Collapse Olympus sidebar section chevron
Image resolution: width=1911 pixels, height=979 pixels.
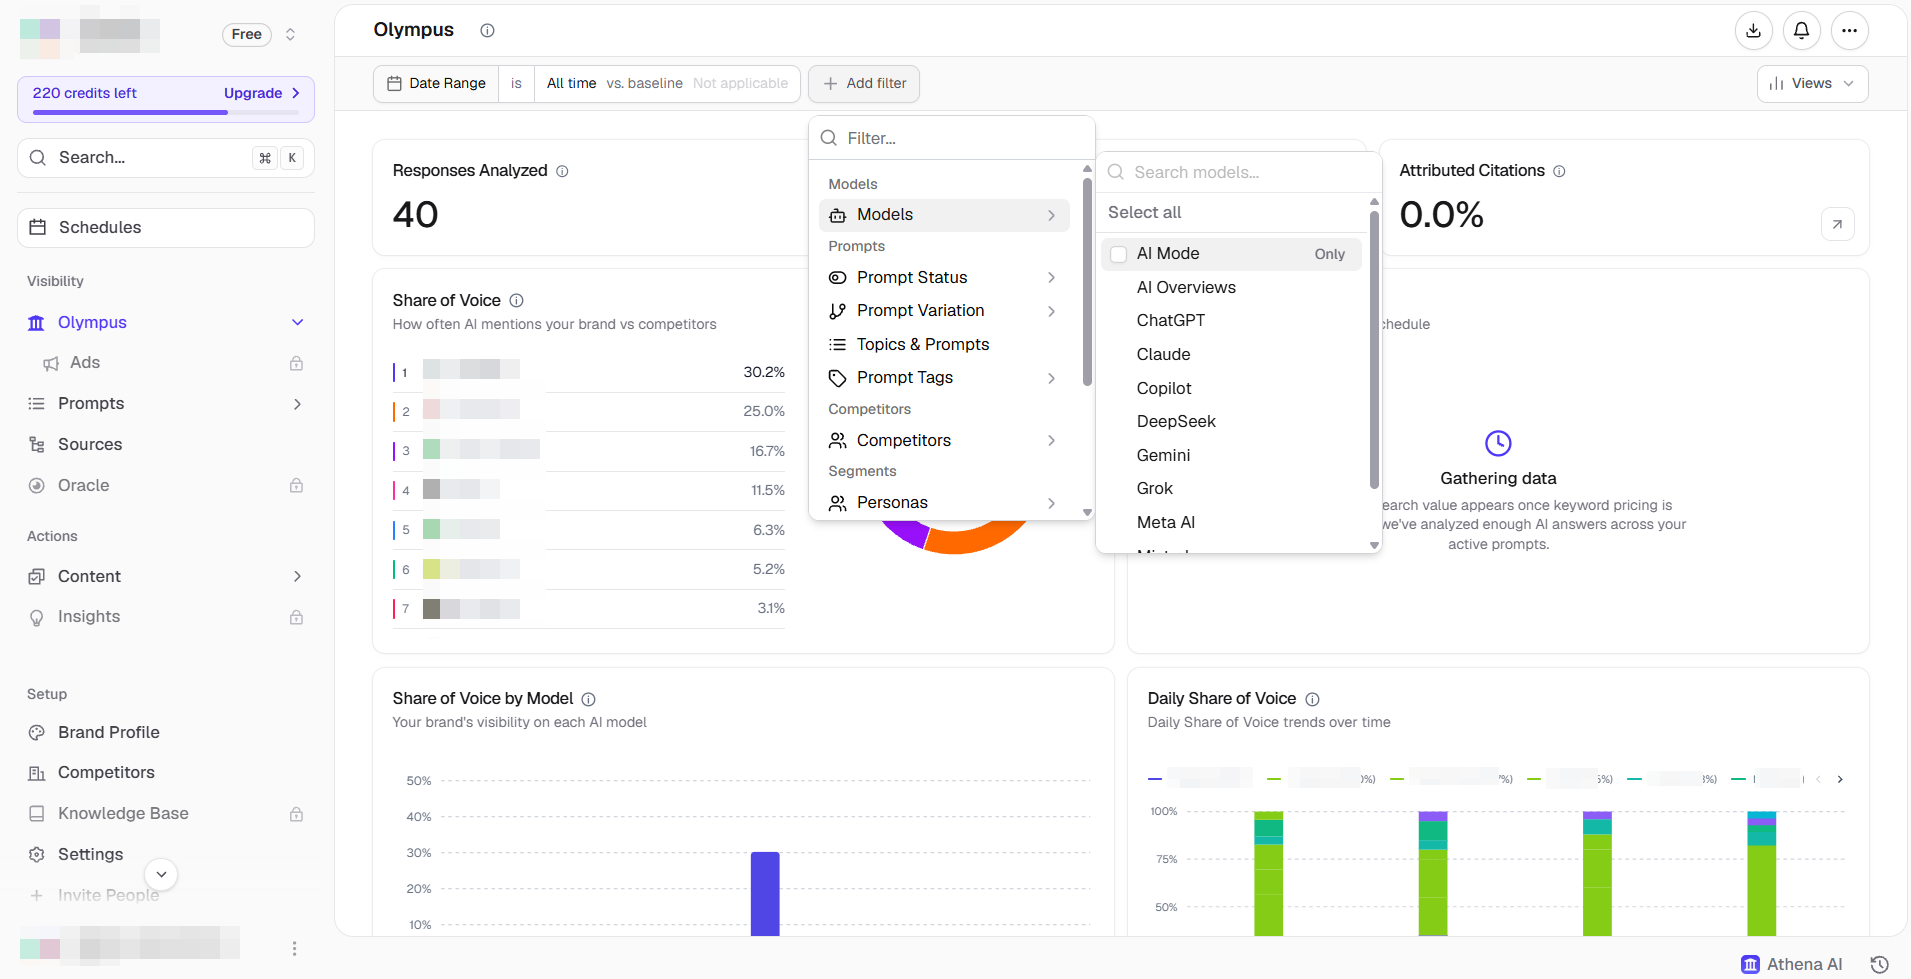[297, 322]
